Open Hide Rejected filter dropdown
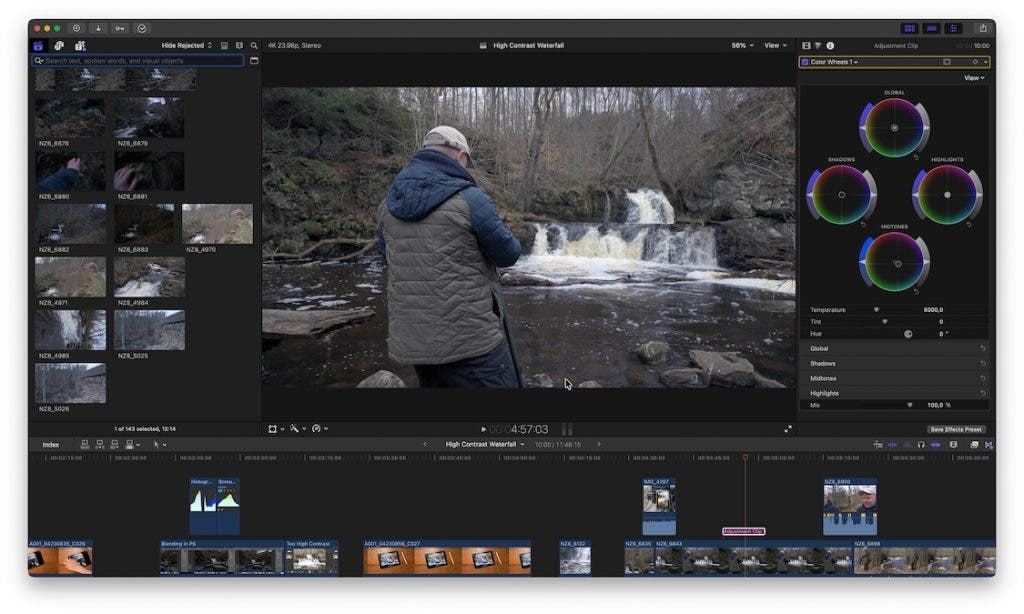This screenshot has width=1024, height=614. point(187,46)
